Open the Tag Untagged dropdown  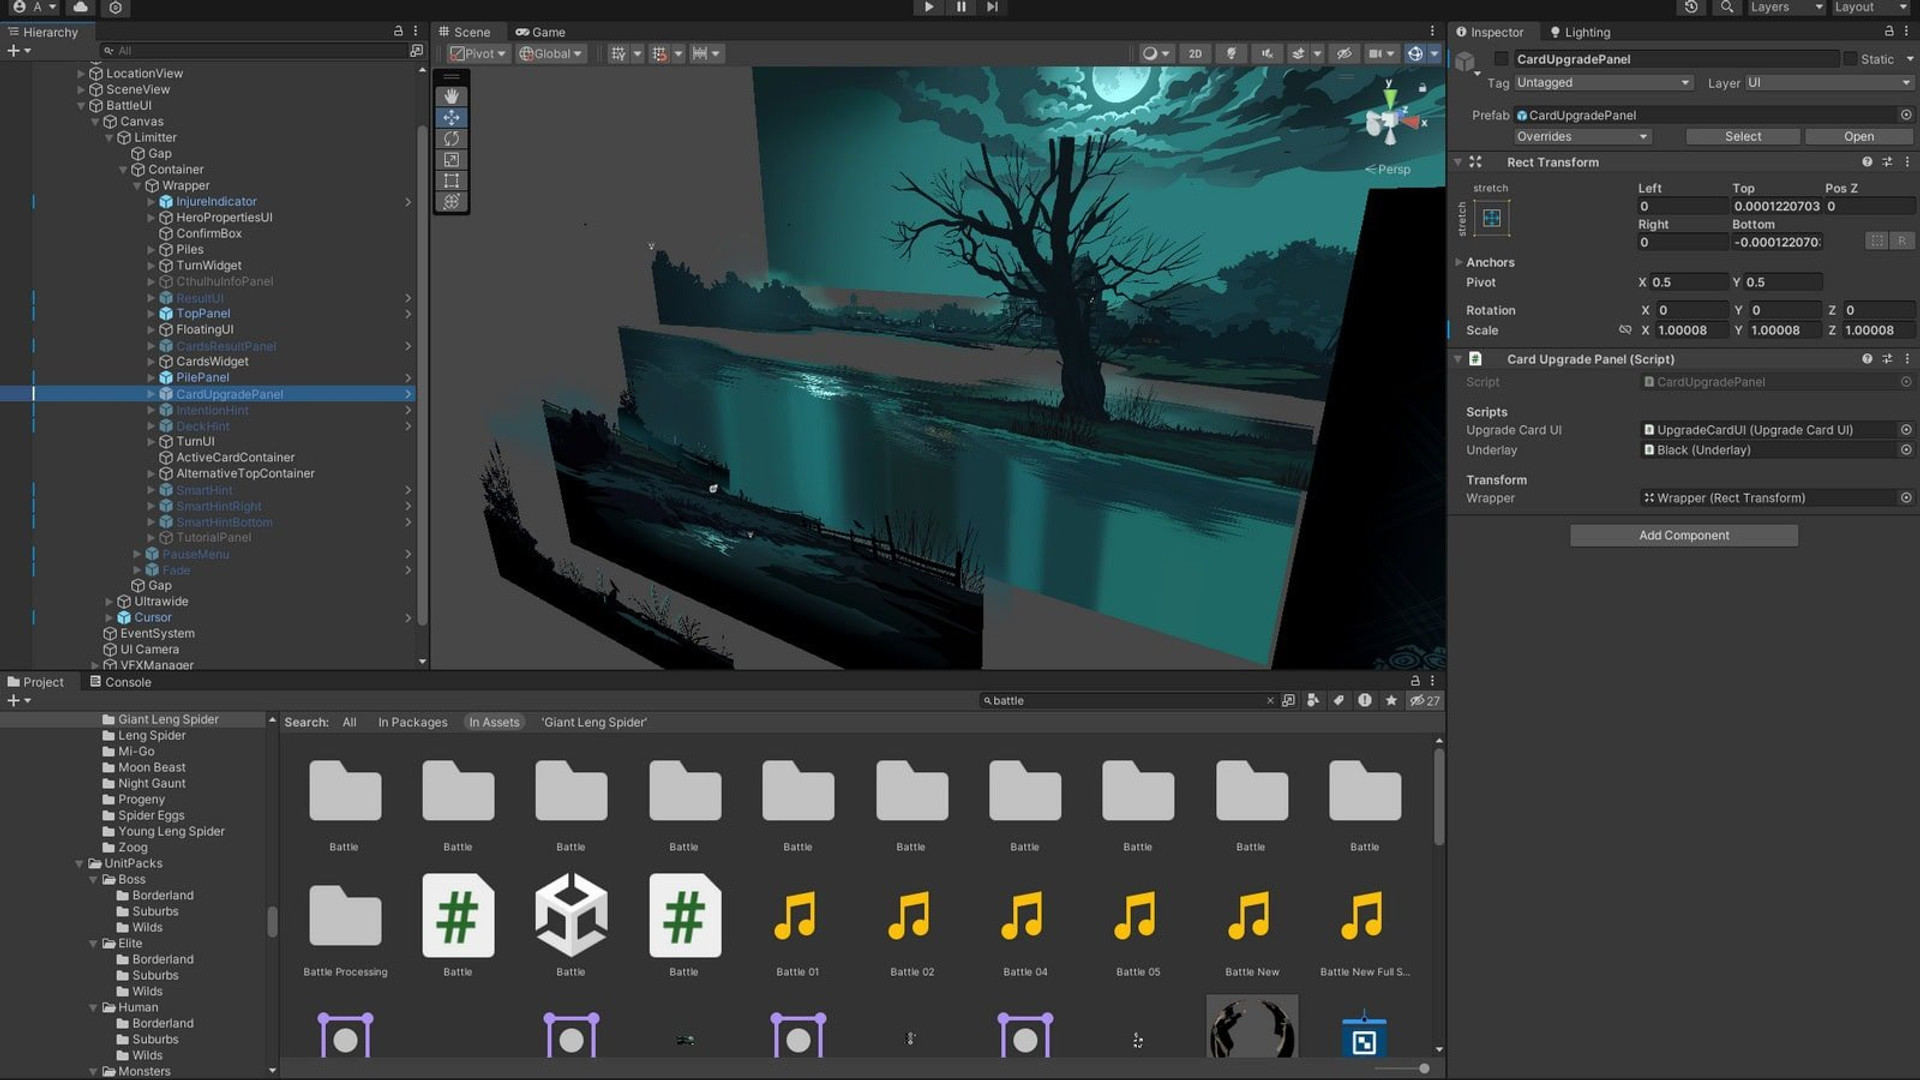[1603, 83]
